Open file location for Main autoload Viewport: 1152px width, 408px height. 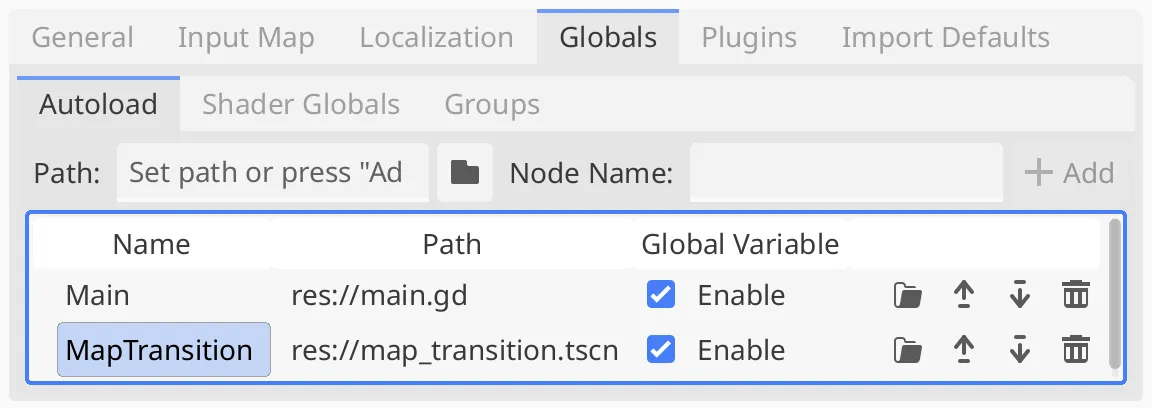[907, 296]
